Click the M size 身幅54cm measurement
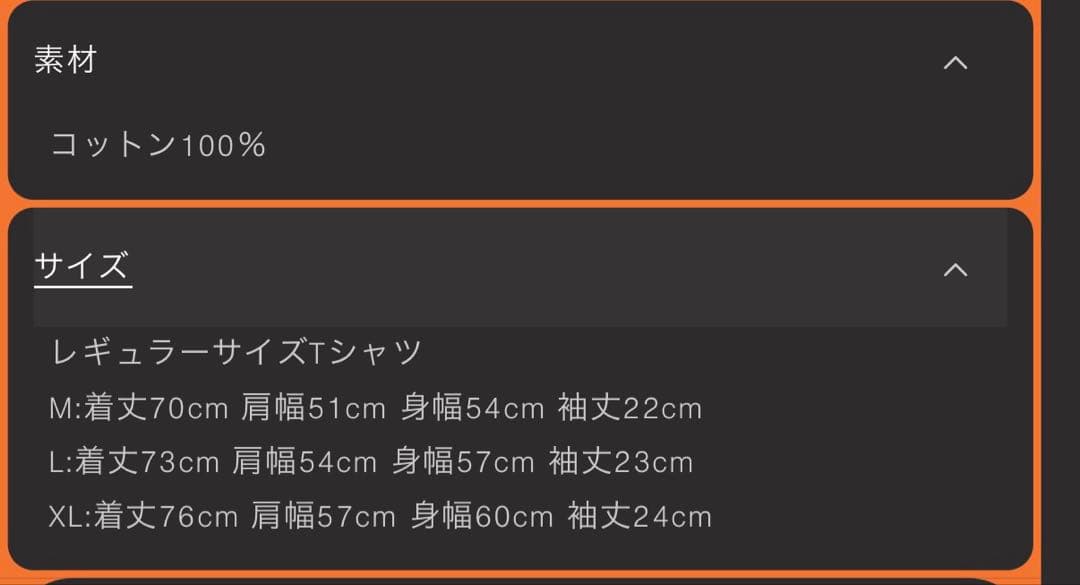The height and width of the screenshot is (585, 1080). point(472,408)
